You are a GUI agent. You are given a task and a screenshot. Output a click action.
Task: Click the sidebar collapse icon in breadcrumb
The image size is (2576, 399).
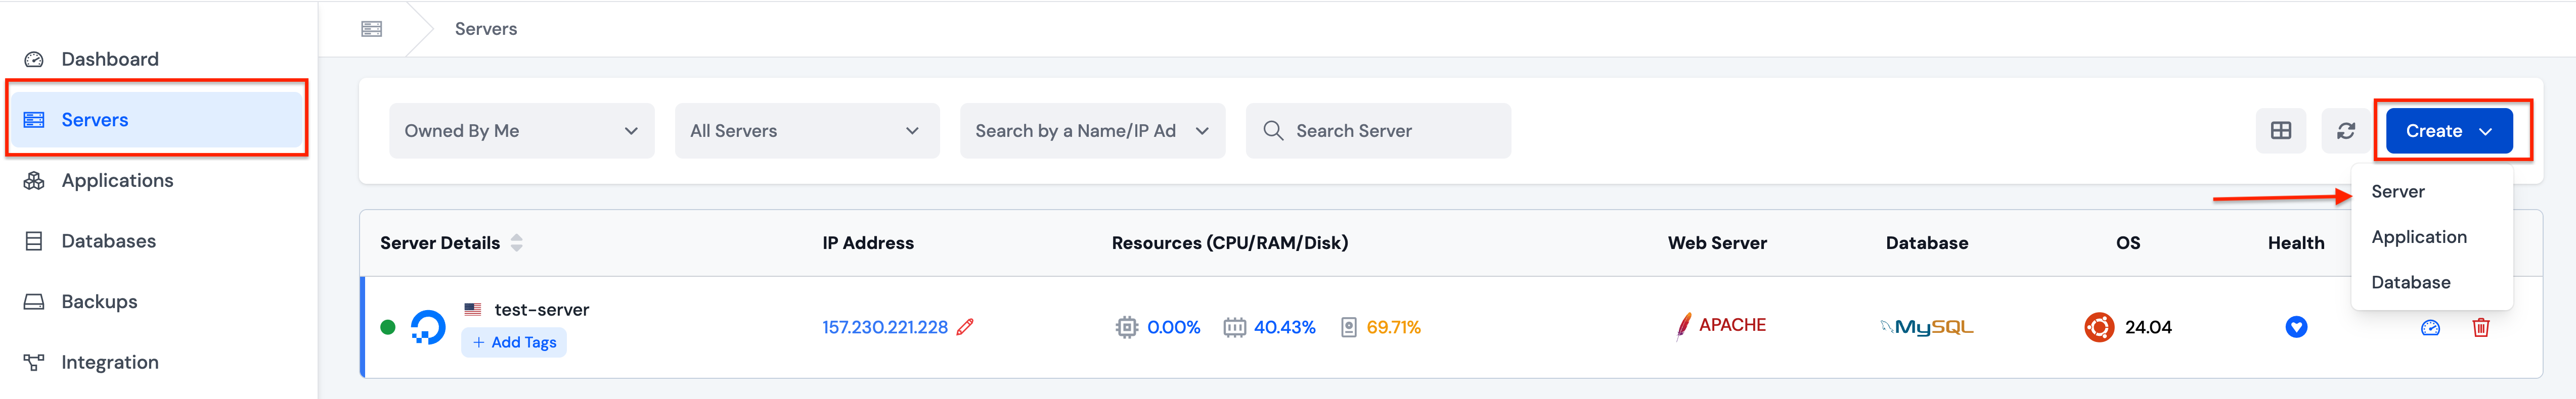click(x=371, y=29)
